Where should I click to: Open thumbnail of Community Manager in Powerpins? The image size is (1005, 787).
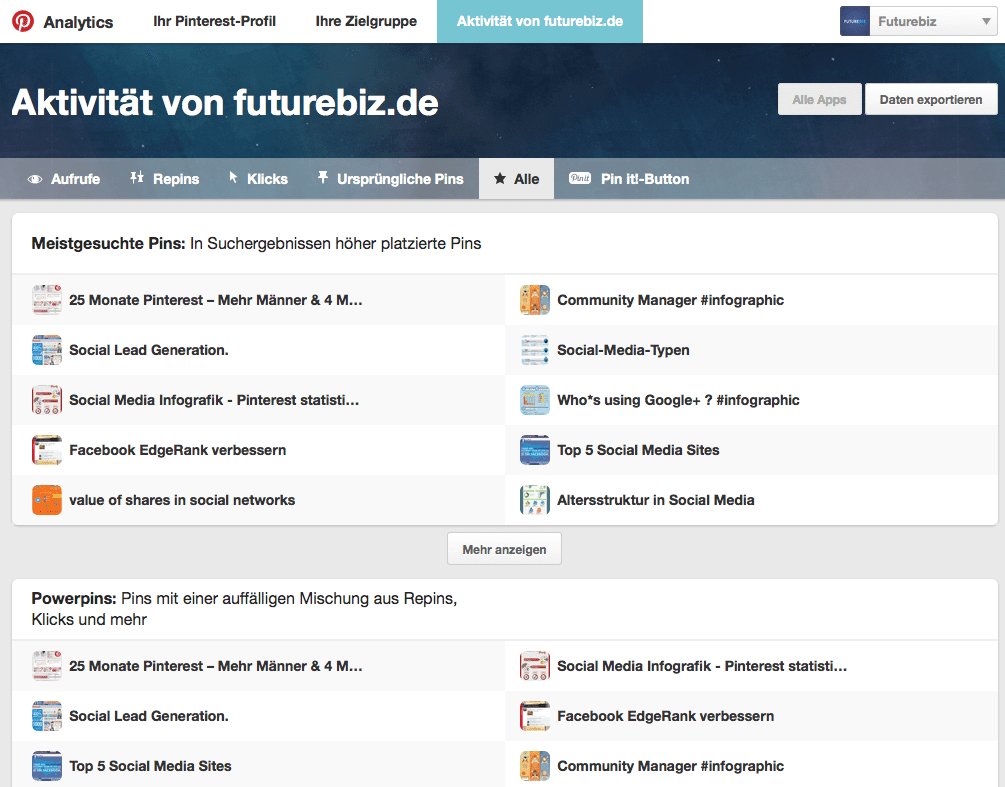(x=535, y=766)
